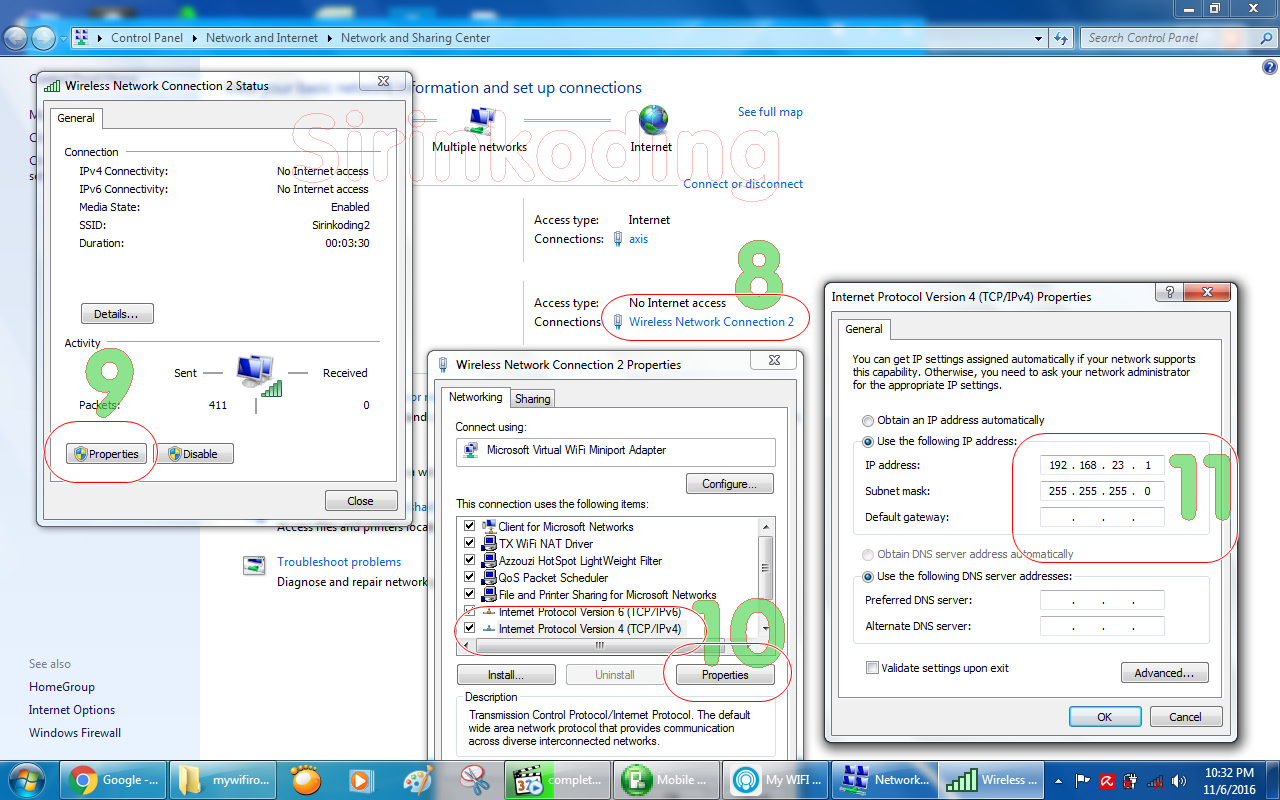Select Obtain an IP address automatically
The width and height of the screenshot is (1280, 800).
(x=868, y=421)
